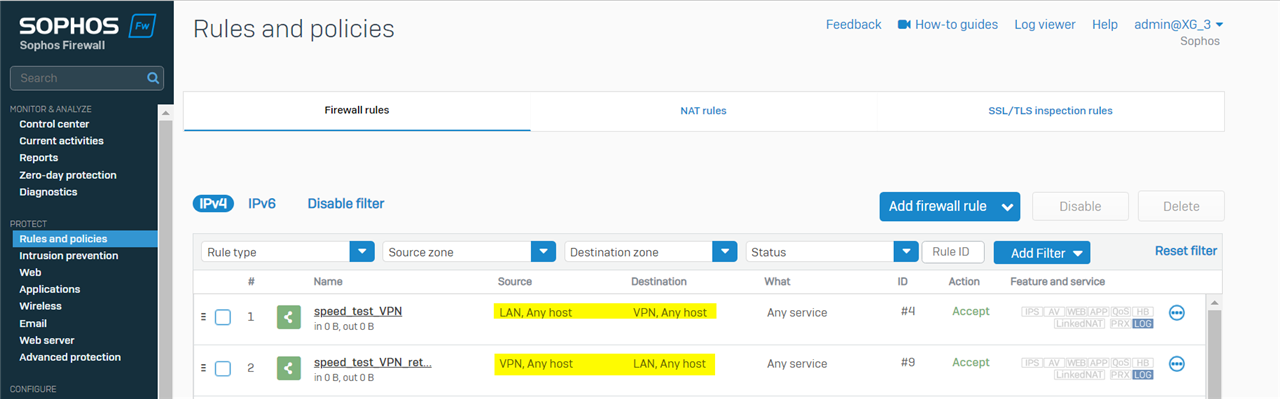Expand Add firewall rule dropdown arrow
This screenshot has height=399, width=1280.
(1007, 207)
